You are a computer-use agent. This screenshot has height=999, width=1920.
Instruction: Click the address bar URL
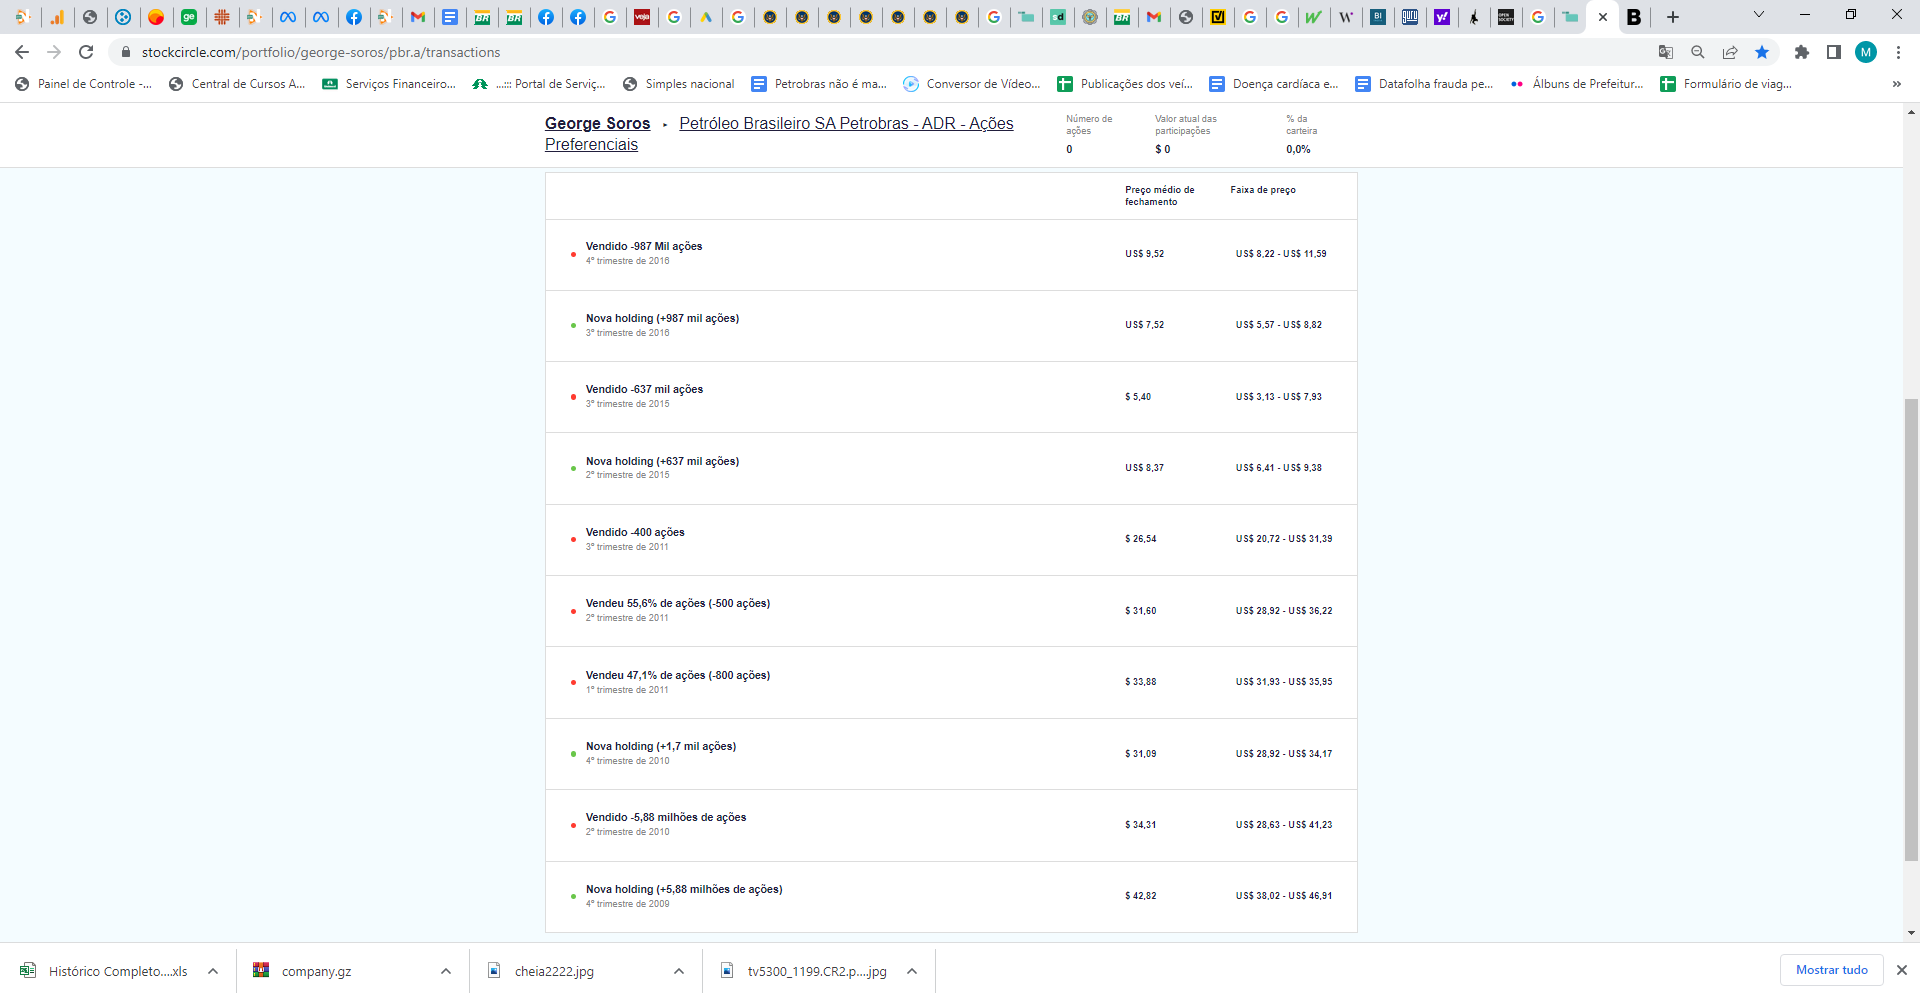click(321, 52)
